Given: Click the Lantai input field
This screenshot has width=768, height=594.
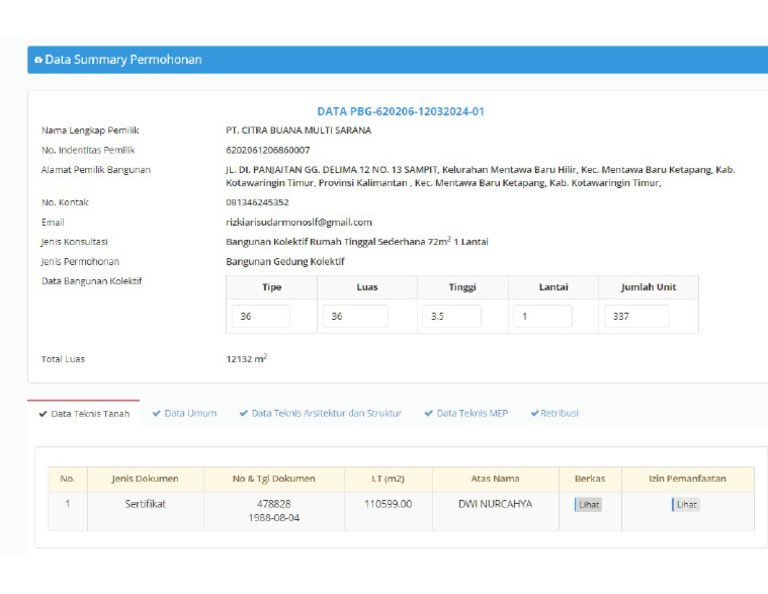Looking at the screenshot, I should [543, 316].
